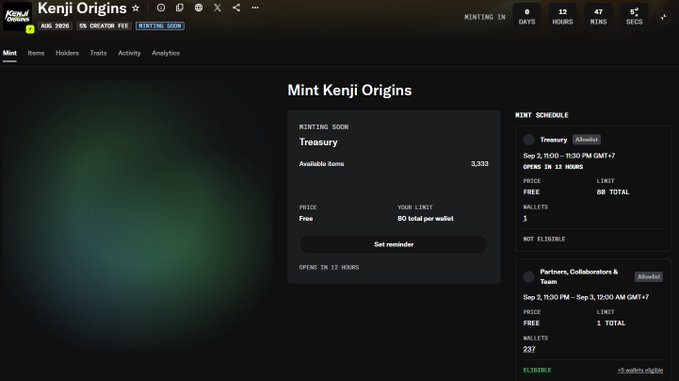Viewport: 679px width, 381px height.
Task: Click the "MINT SCHEDULE" heading
Action: 542,115
